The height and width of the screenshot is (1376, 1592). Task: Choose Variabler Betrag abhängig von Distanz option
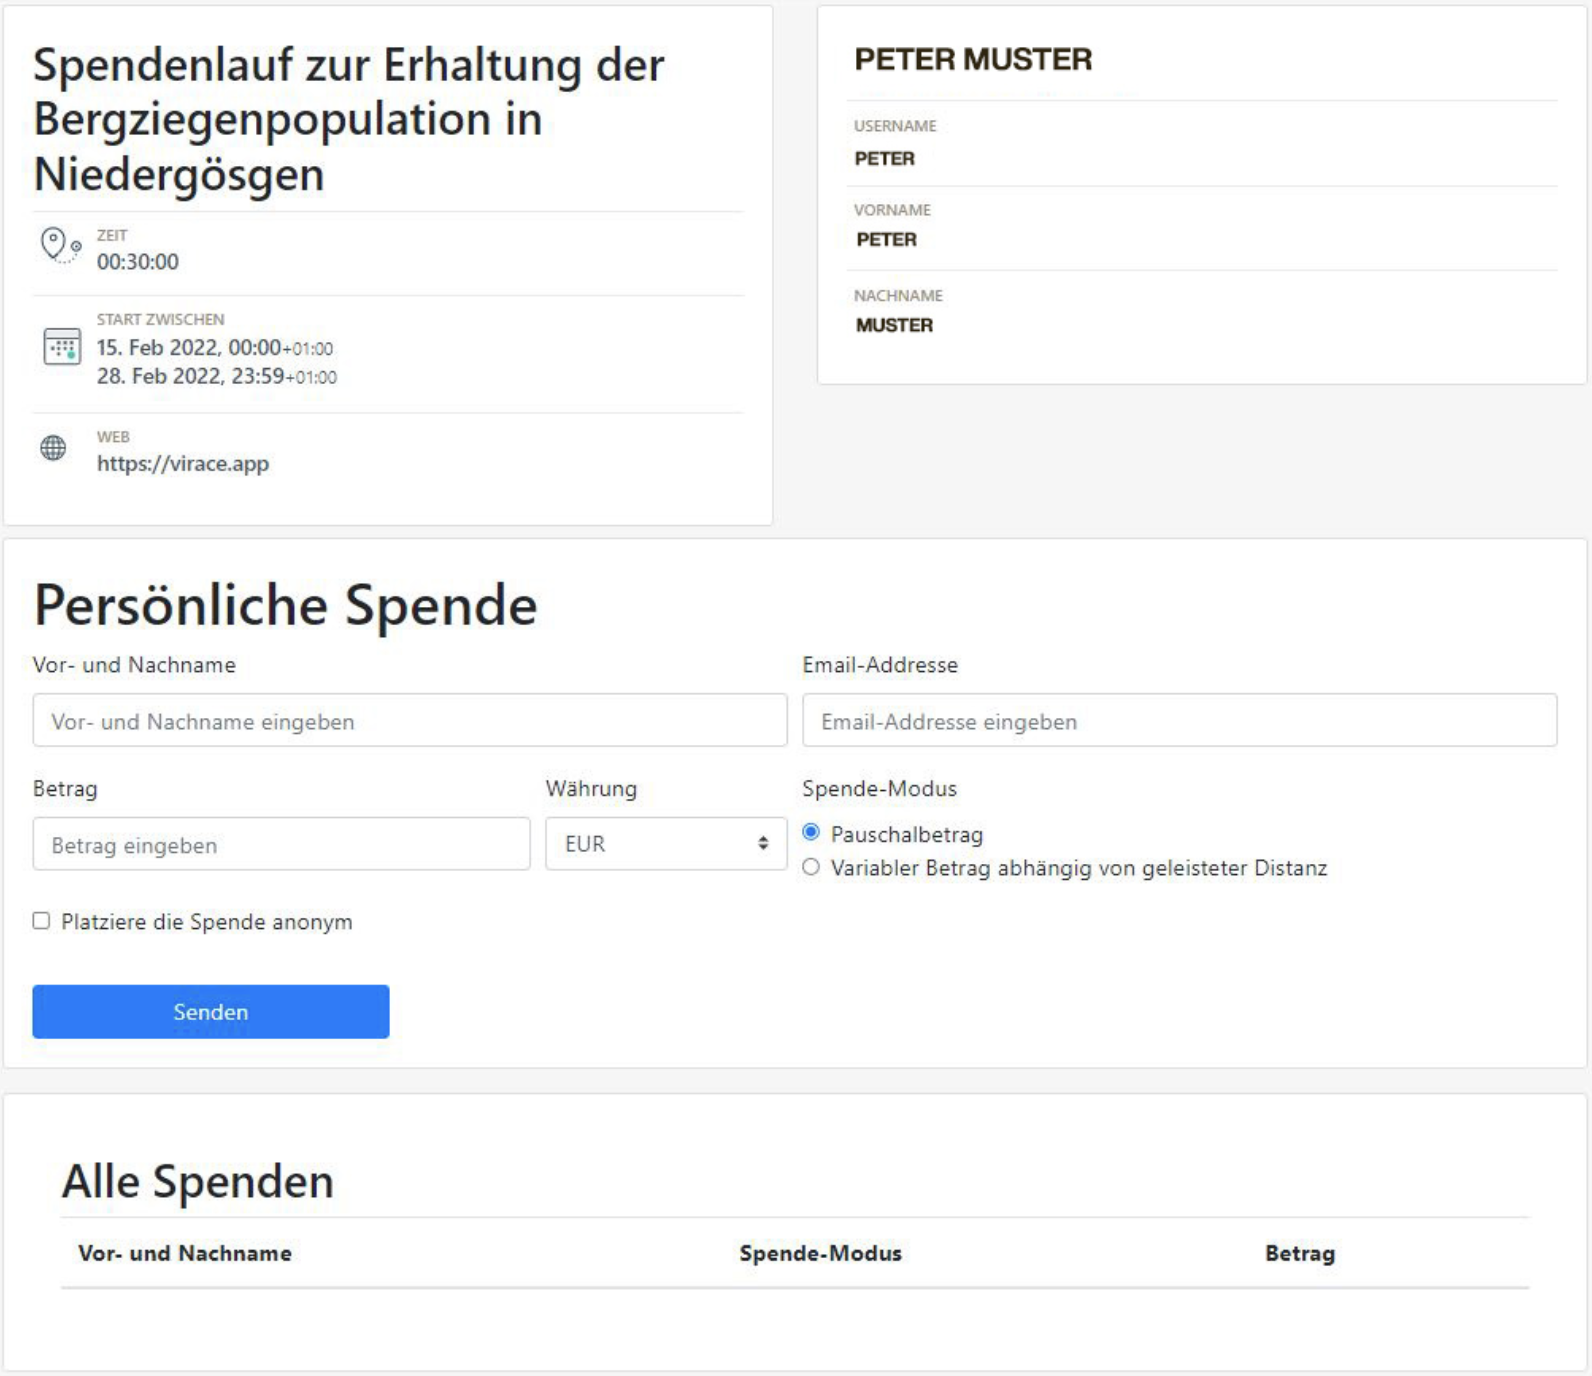coord(811,867)
